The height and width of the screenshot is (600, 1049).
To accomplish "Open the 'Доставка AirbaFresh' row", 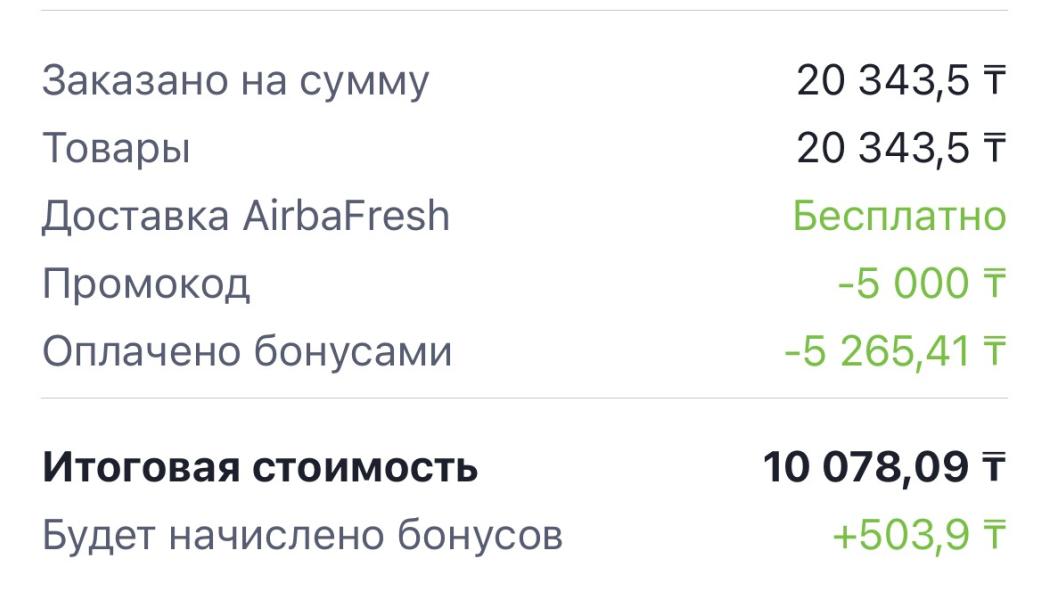I will pyautogui.click(x=524, y=215).
